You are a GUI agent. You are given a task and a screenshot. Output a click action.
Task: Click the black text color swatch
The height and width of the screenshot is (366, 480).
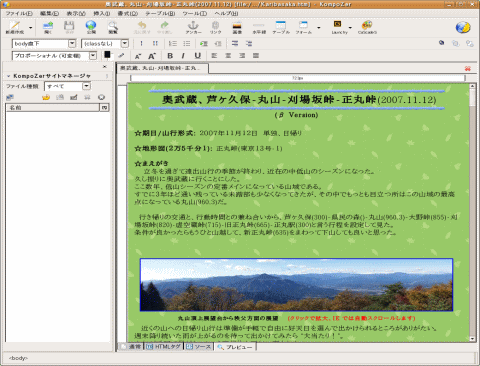[x=107, y=55]
